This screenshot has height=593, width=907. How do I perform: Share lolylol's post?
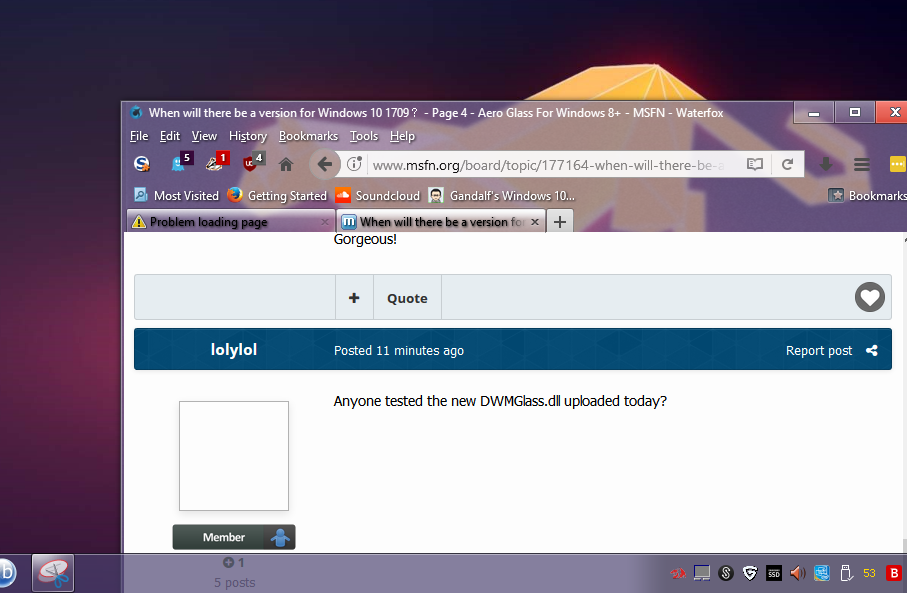click(x=872, y=350)
